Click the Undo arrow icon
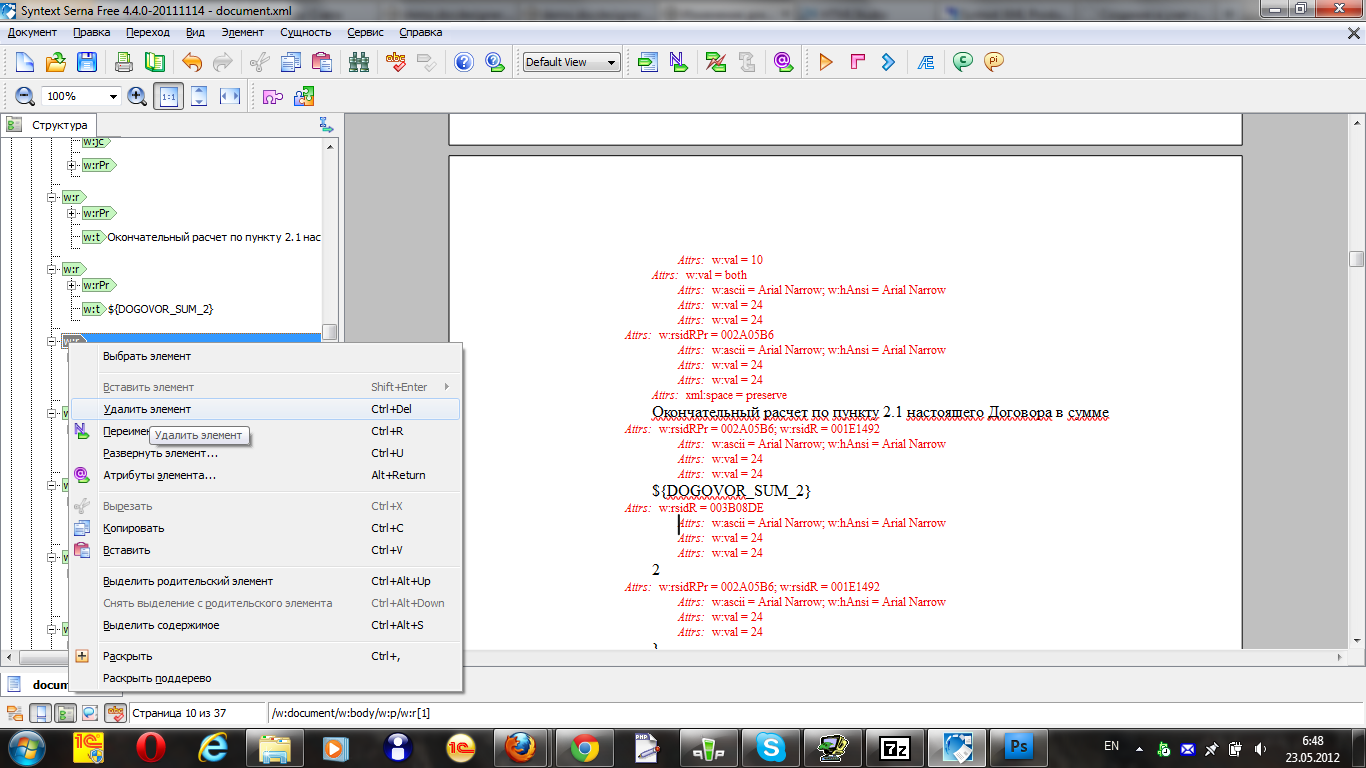This screenshot has height=768, width=1366. 192,62
